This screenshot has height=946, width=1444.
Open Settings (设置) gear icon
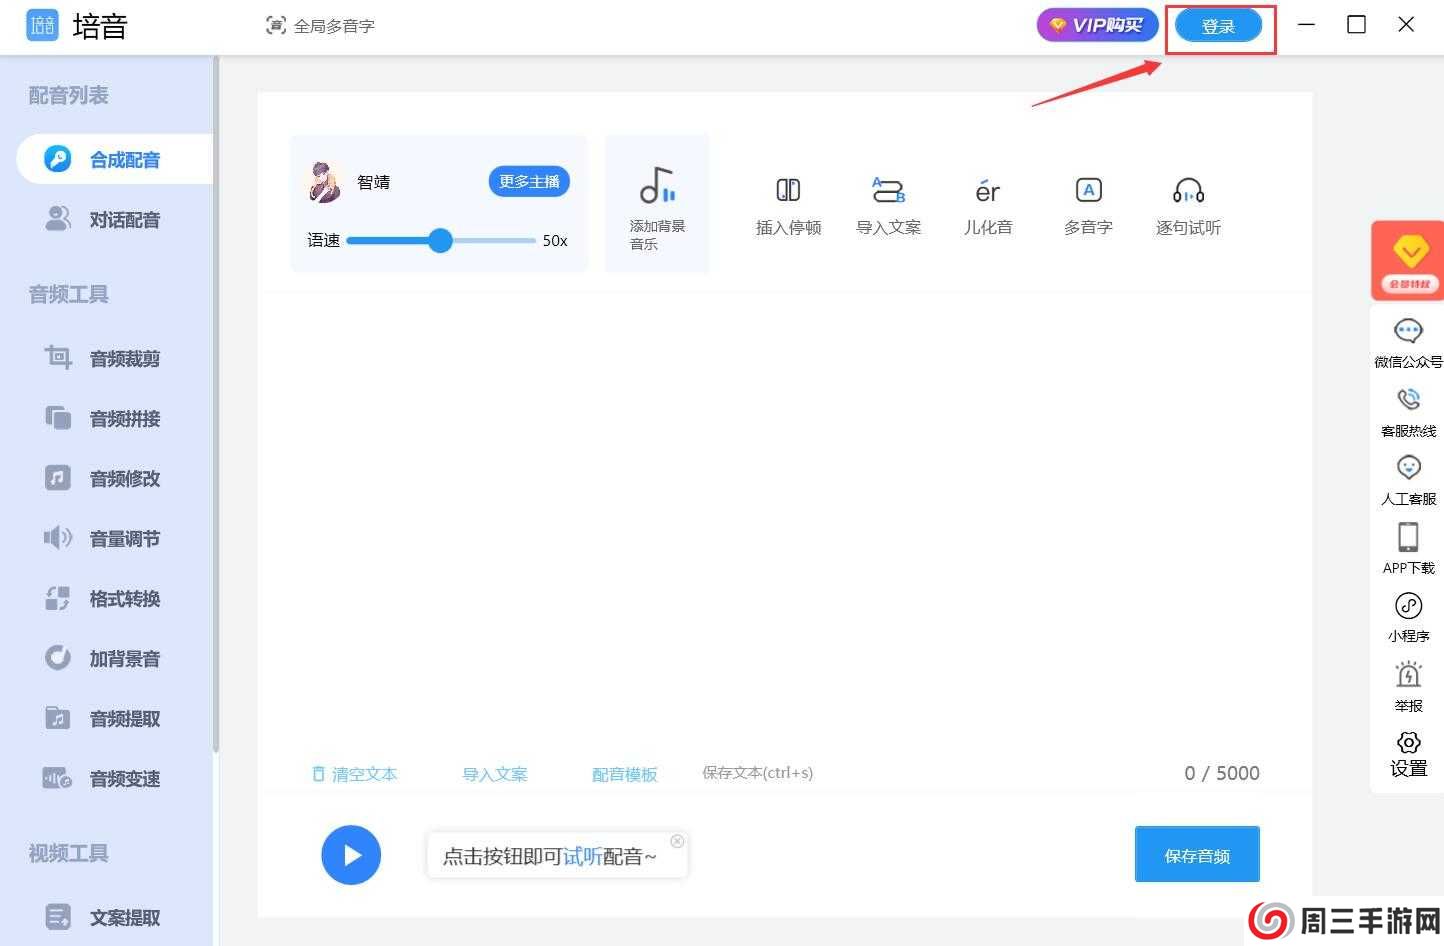[x=1408, y=743]
